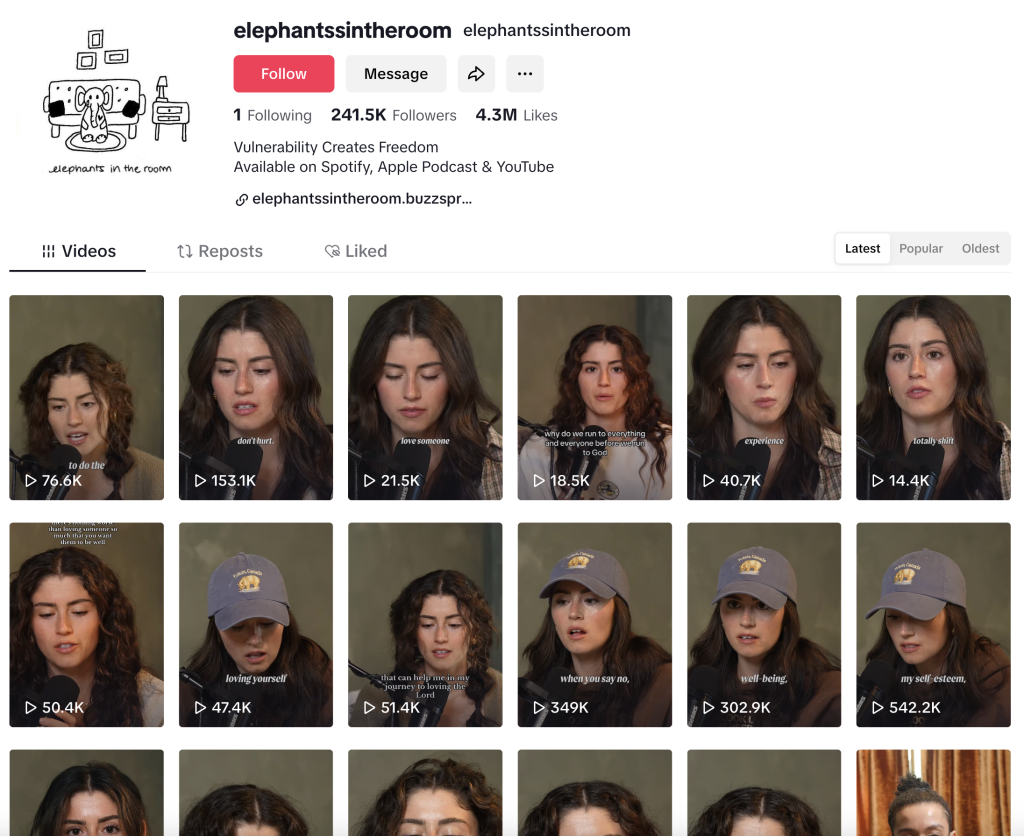Sort videos by Oldest
Image resolution: width=1024 pixels, height=836 pixels.
pyautogui.click(x=980, y=249)
